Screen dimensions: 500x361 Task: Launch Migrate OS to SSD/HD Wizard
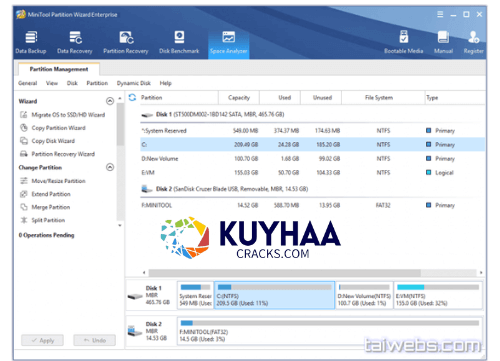click(x=63, y=115)
